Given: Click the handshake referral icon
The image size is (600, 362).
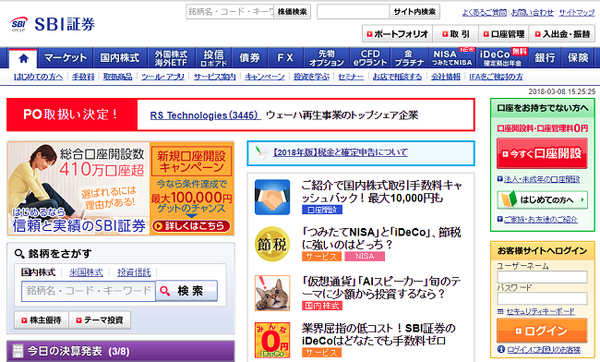Looking at the screenshot, I should 272,197.
